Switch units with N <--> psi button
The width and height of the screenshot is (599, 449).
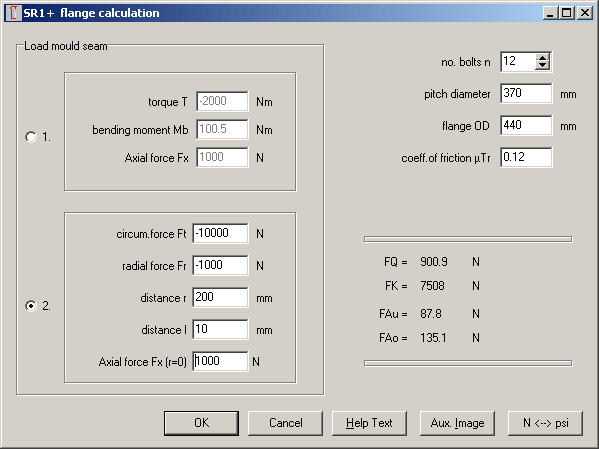click(x=545, y=423)
